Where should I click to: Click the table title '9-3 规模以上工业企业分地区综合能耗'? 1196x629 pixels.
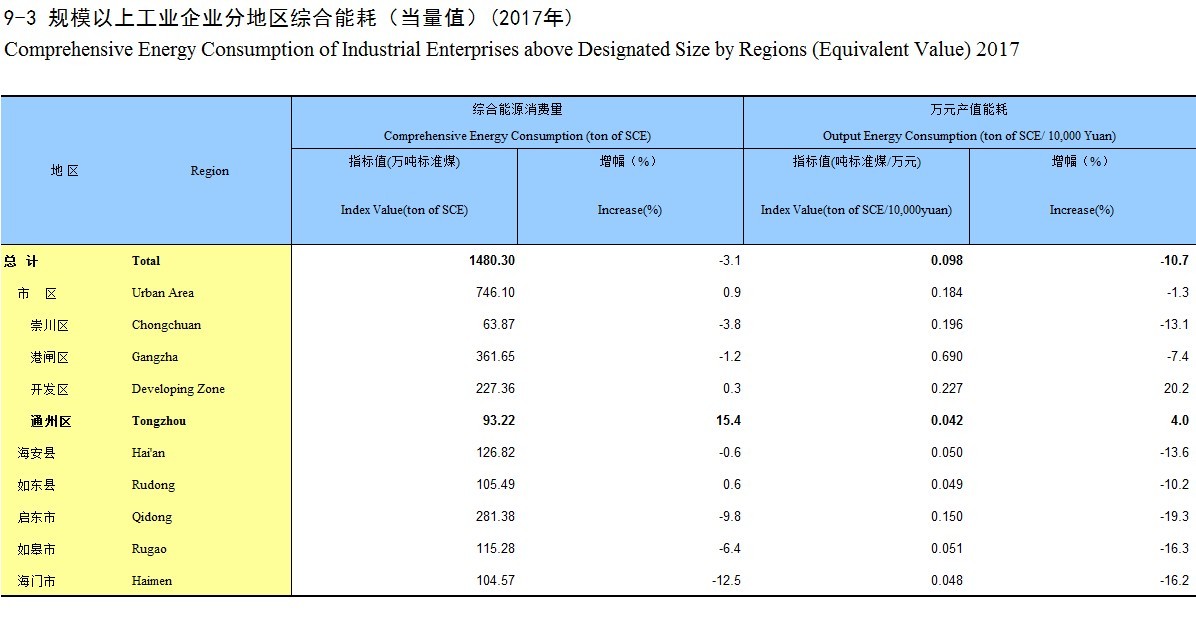(289, 18)
